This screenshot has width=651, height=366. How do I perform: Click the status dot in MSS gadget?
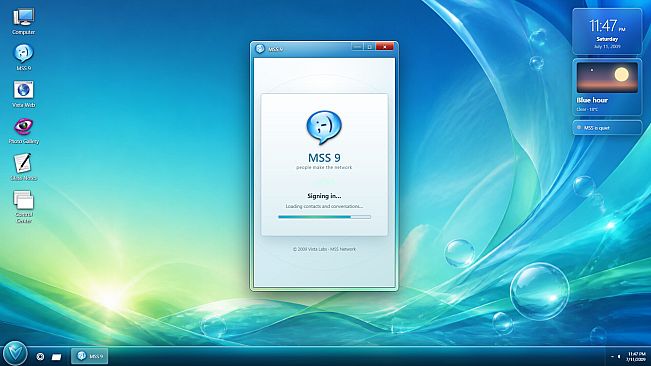click(579, 127)
